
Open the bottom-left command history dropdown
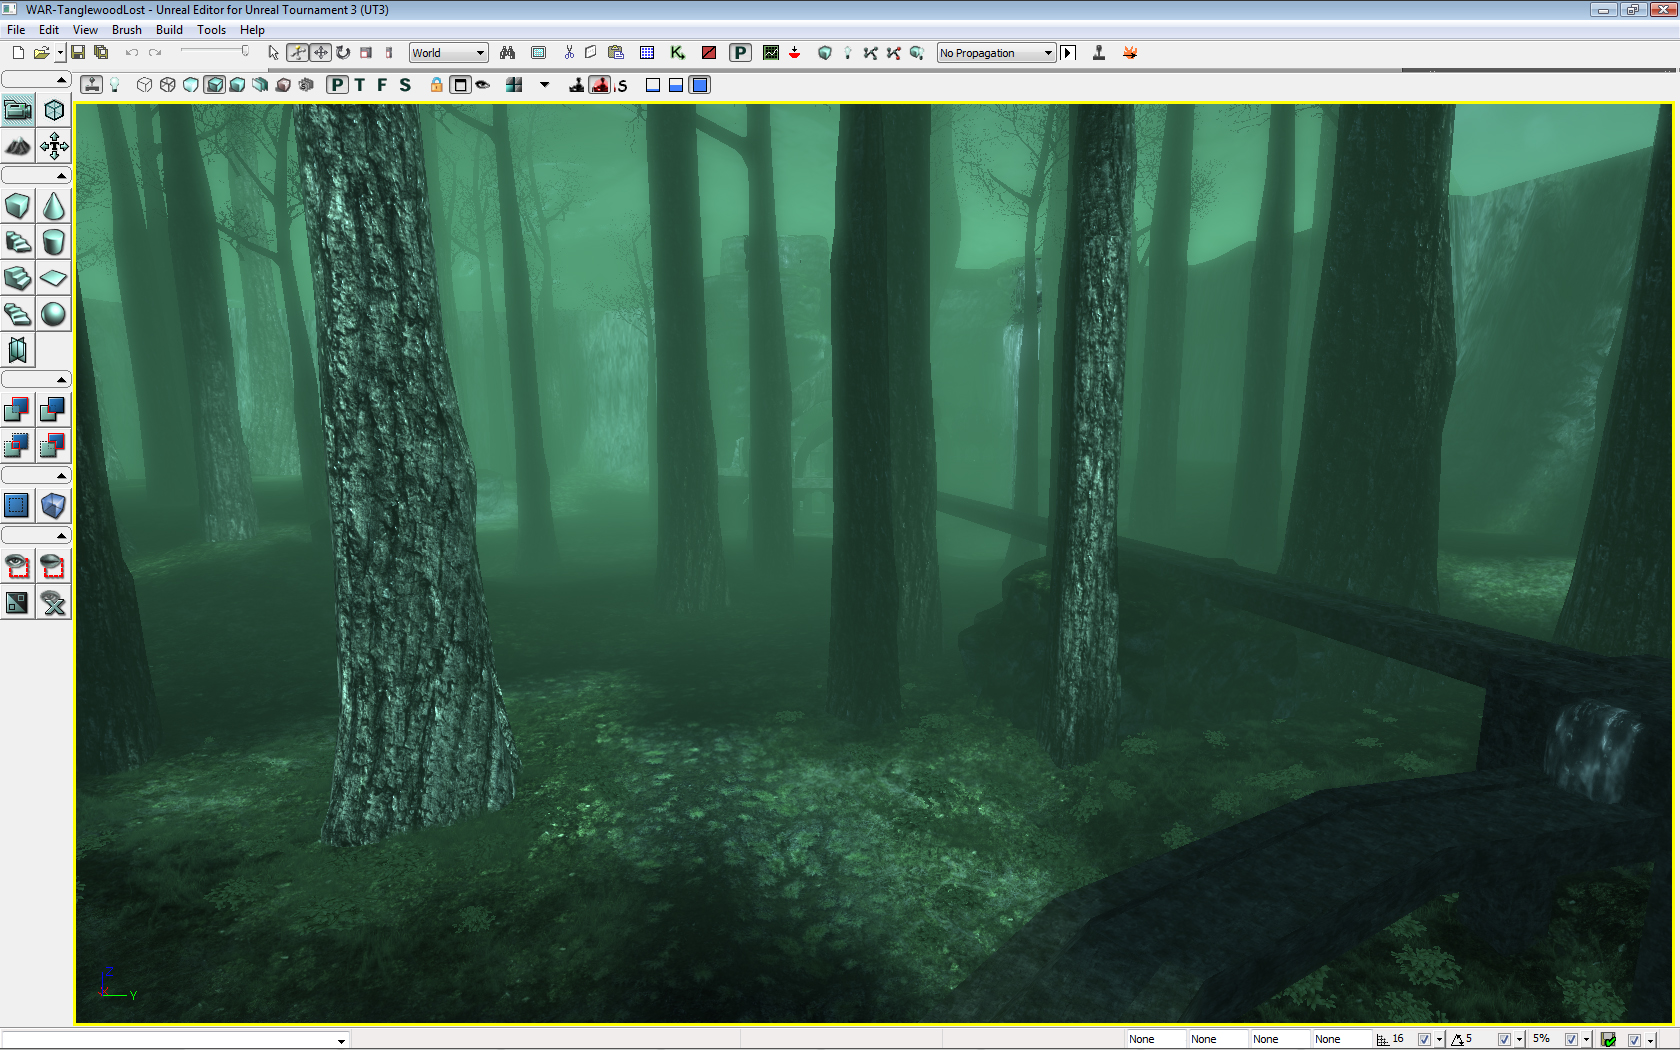[341, 1041]
